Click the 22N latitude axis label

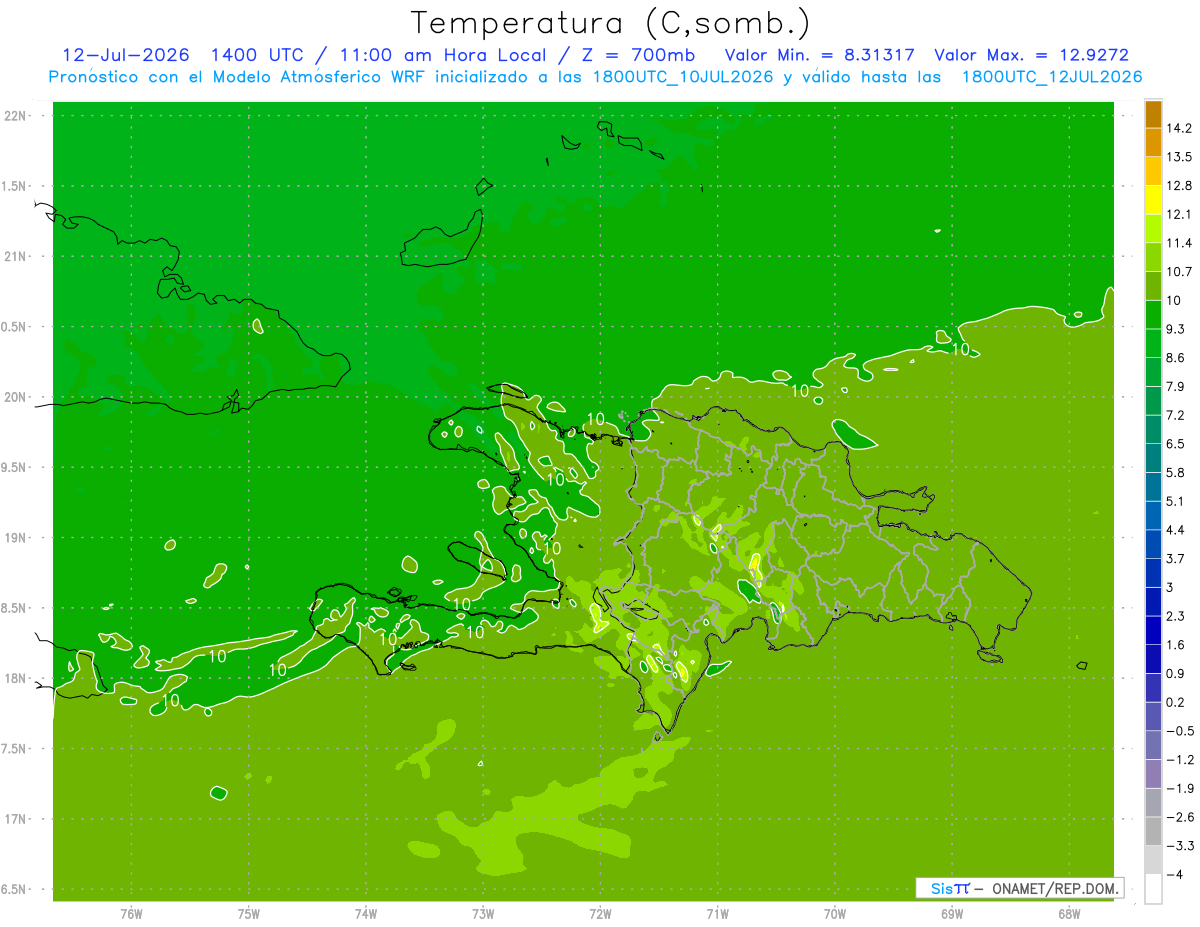[16, 115]
